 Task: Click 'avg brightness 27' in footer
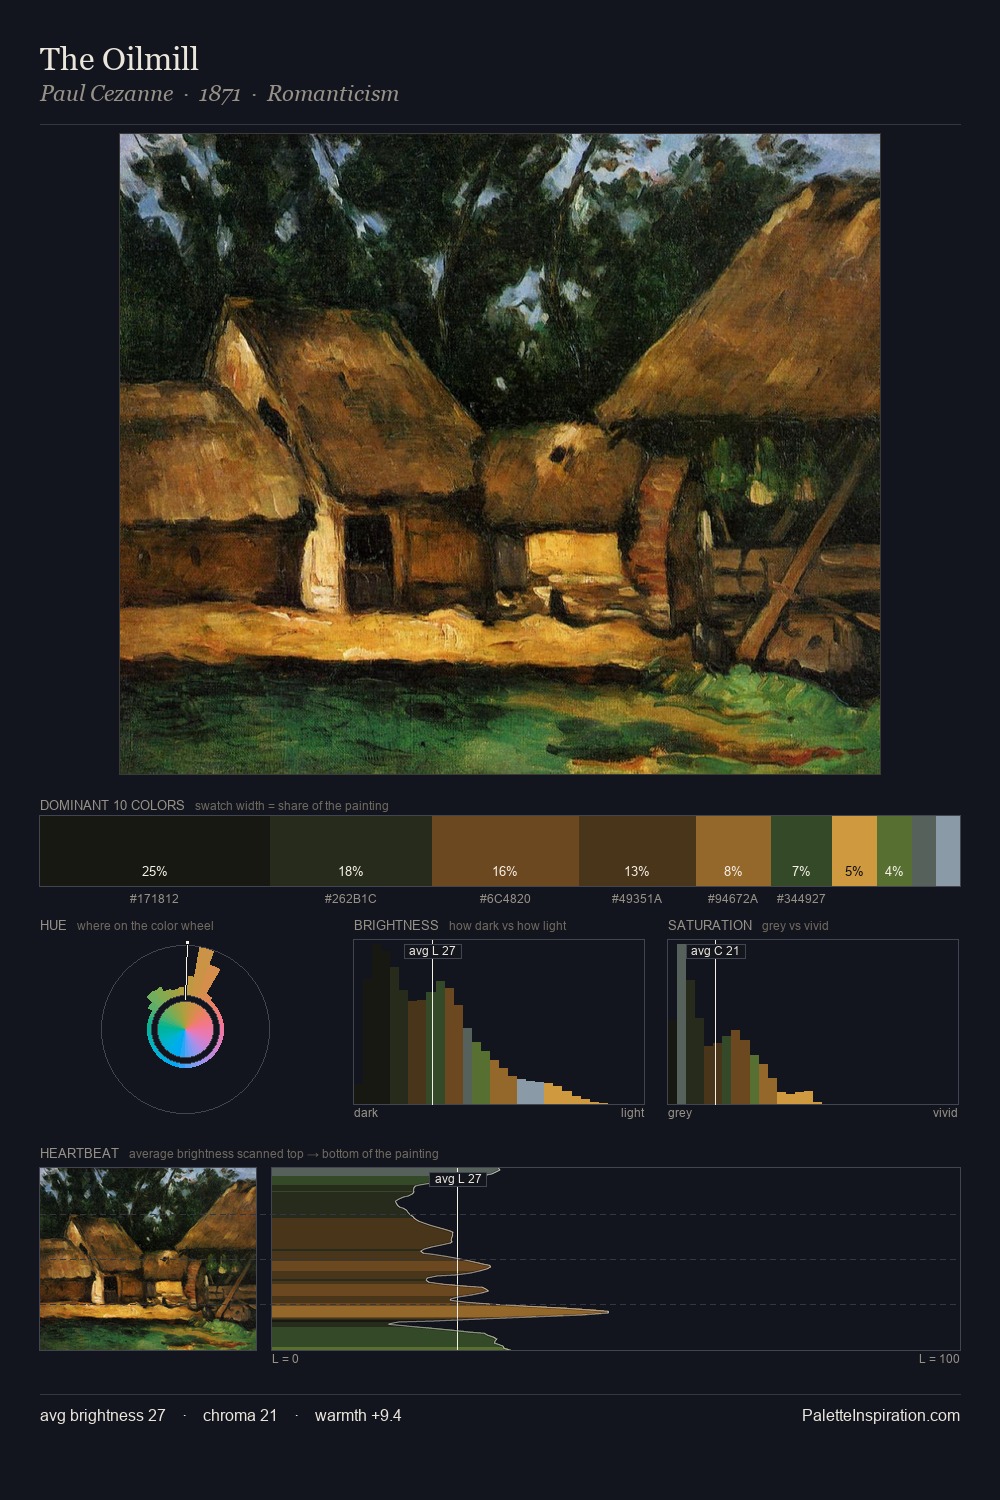103,1415
